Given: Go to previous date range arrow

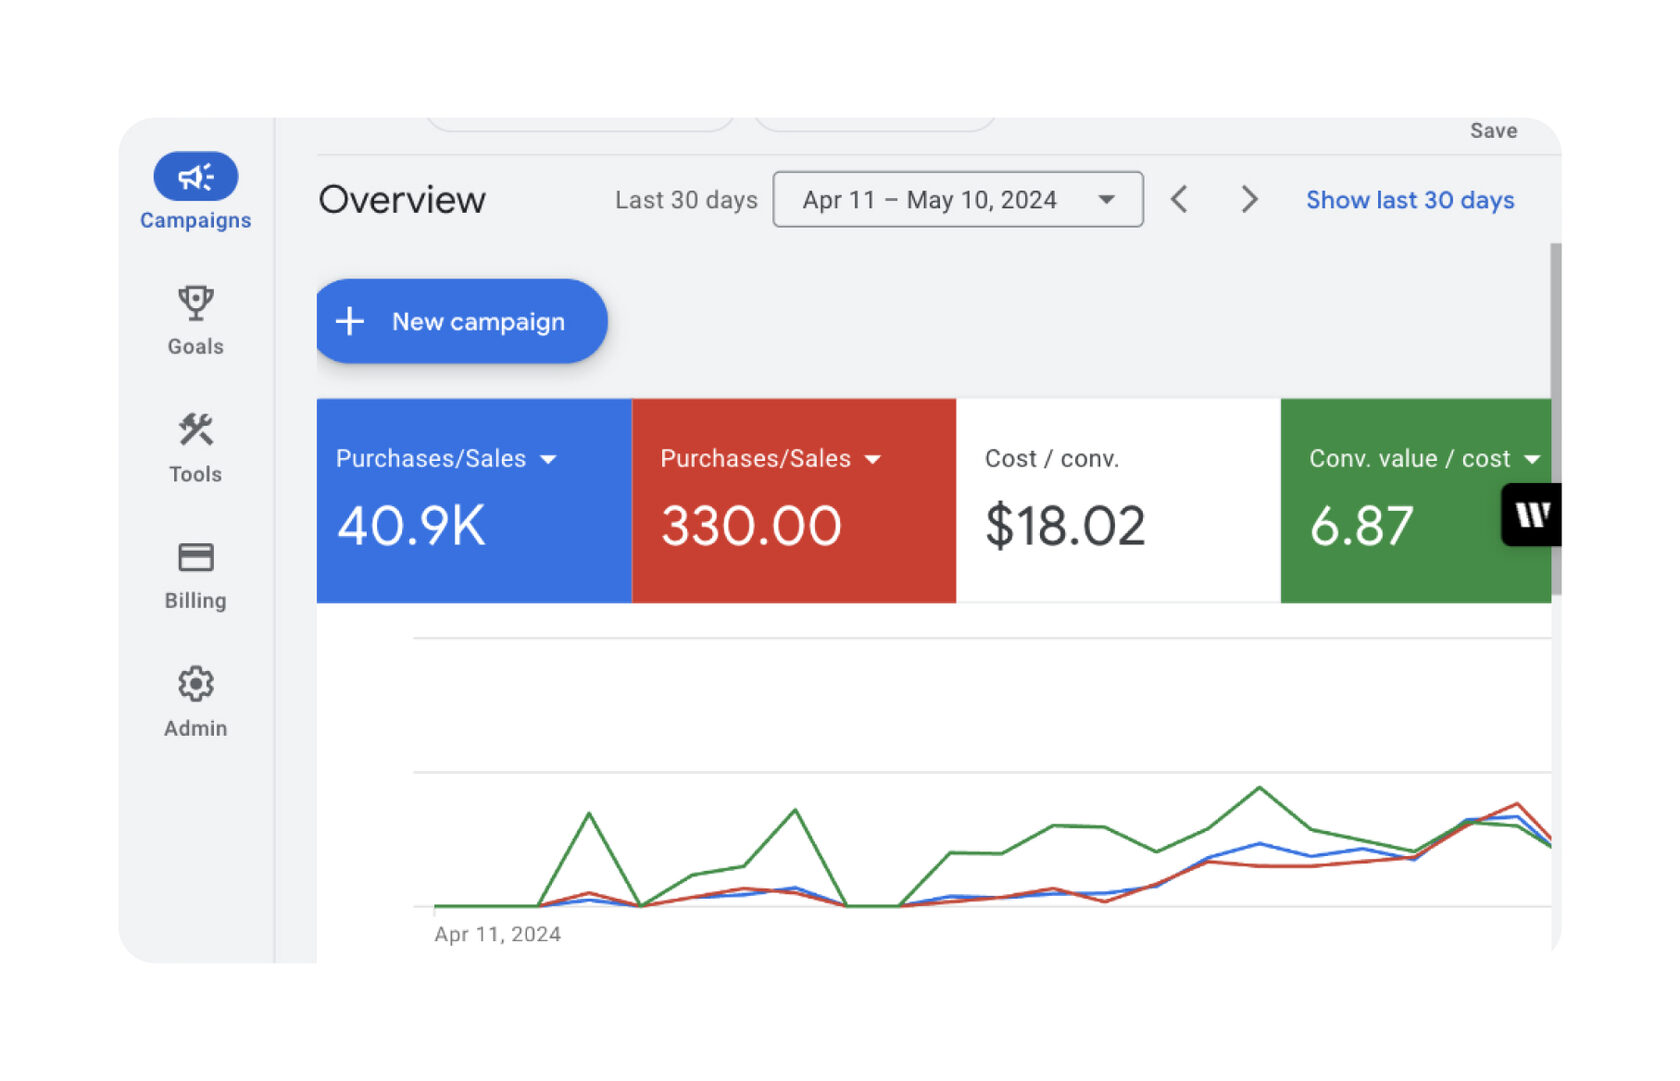Looking at the screenshot, I should pyautogui.click(x=1180, y=199).
